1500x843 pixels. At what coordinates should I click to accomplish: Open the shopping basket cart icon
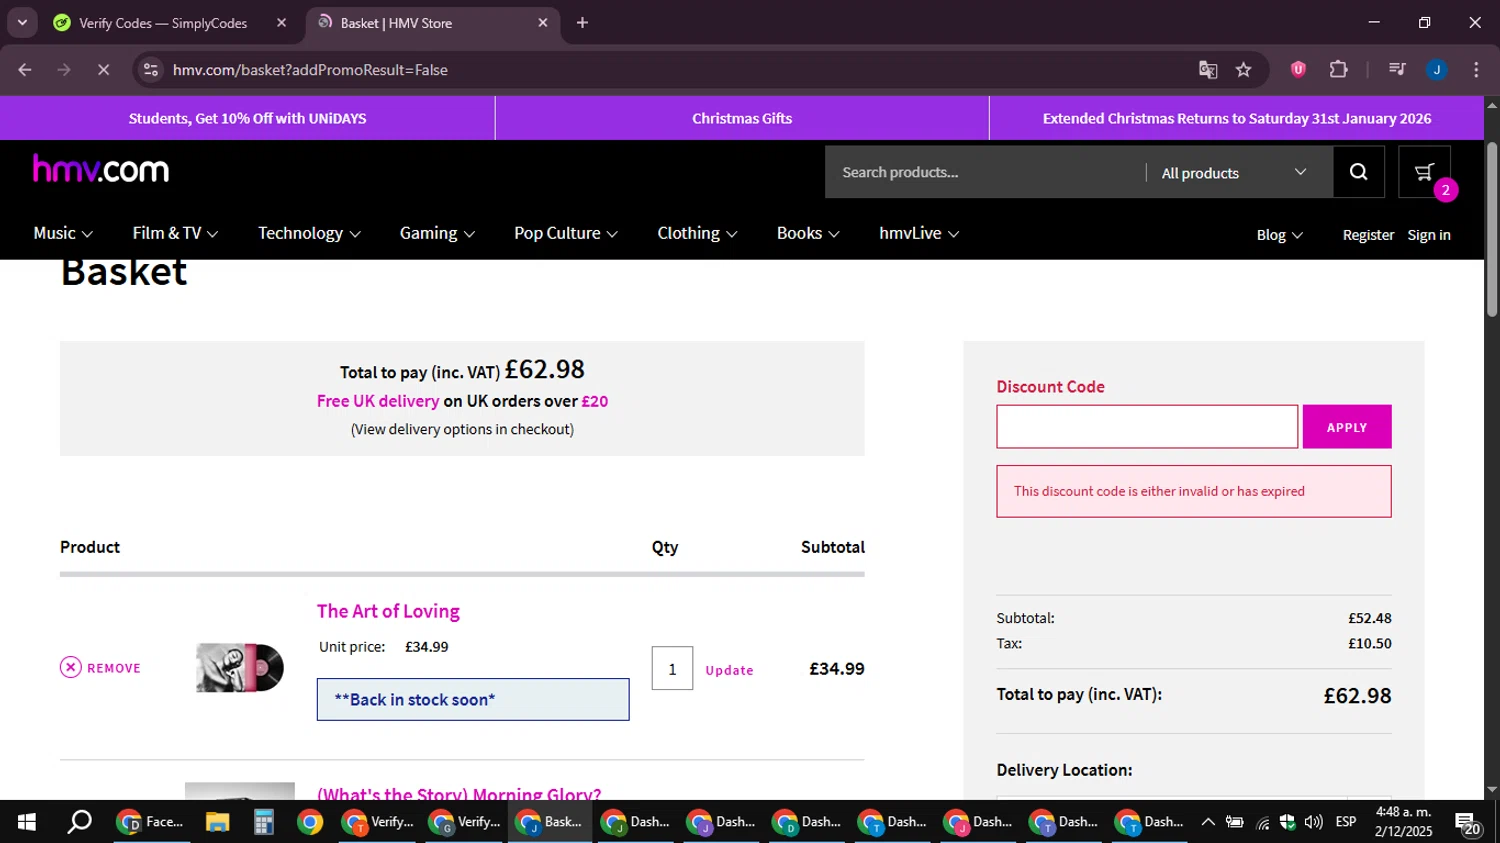coord(1424,172)
